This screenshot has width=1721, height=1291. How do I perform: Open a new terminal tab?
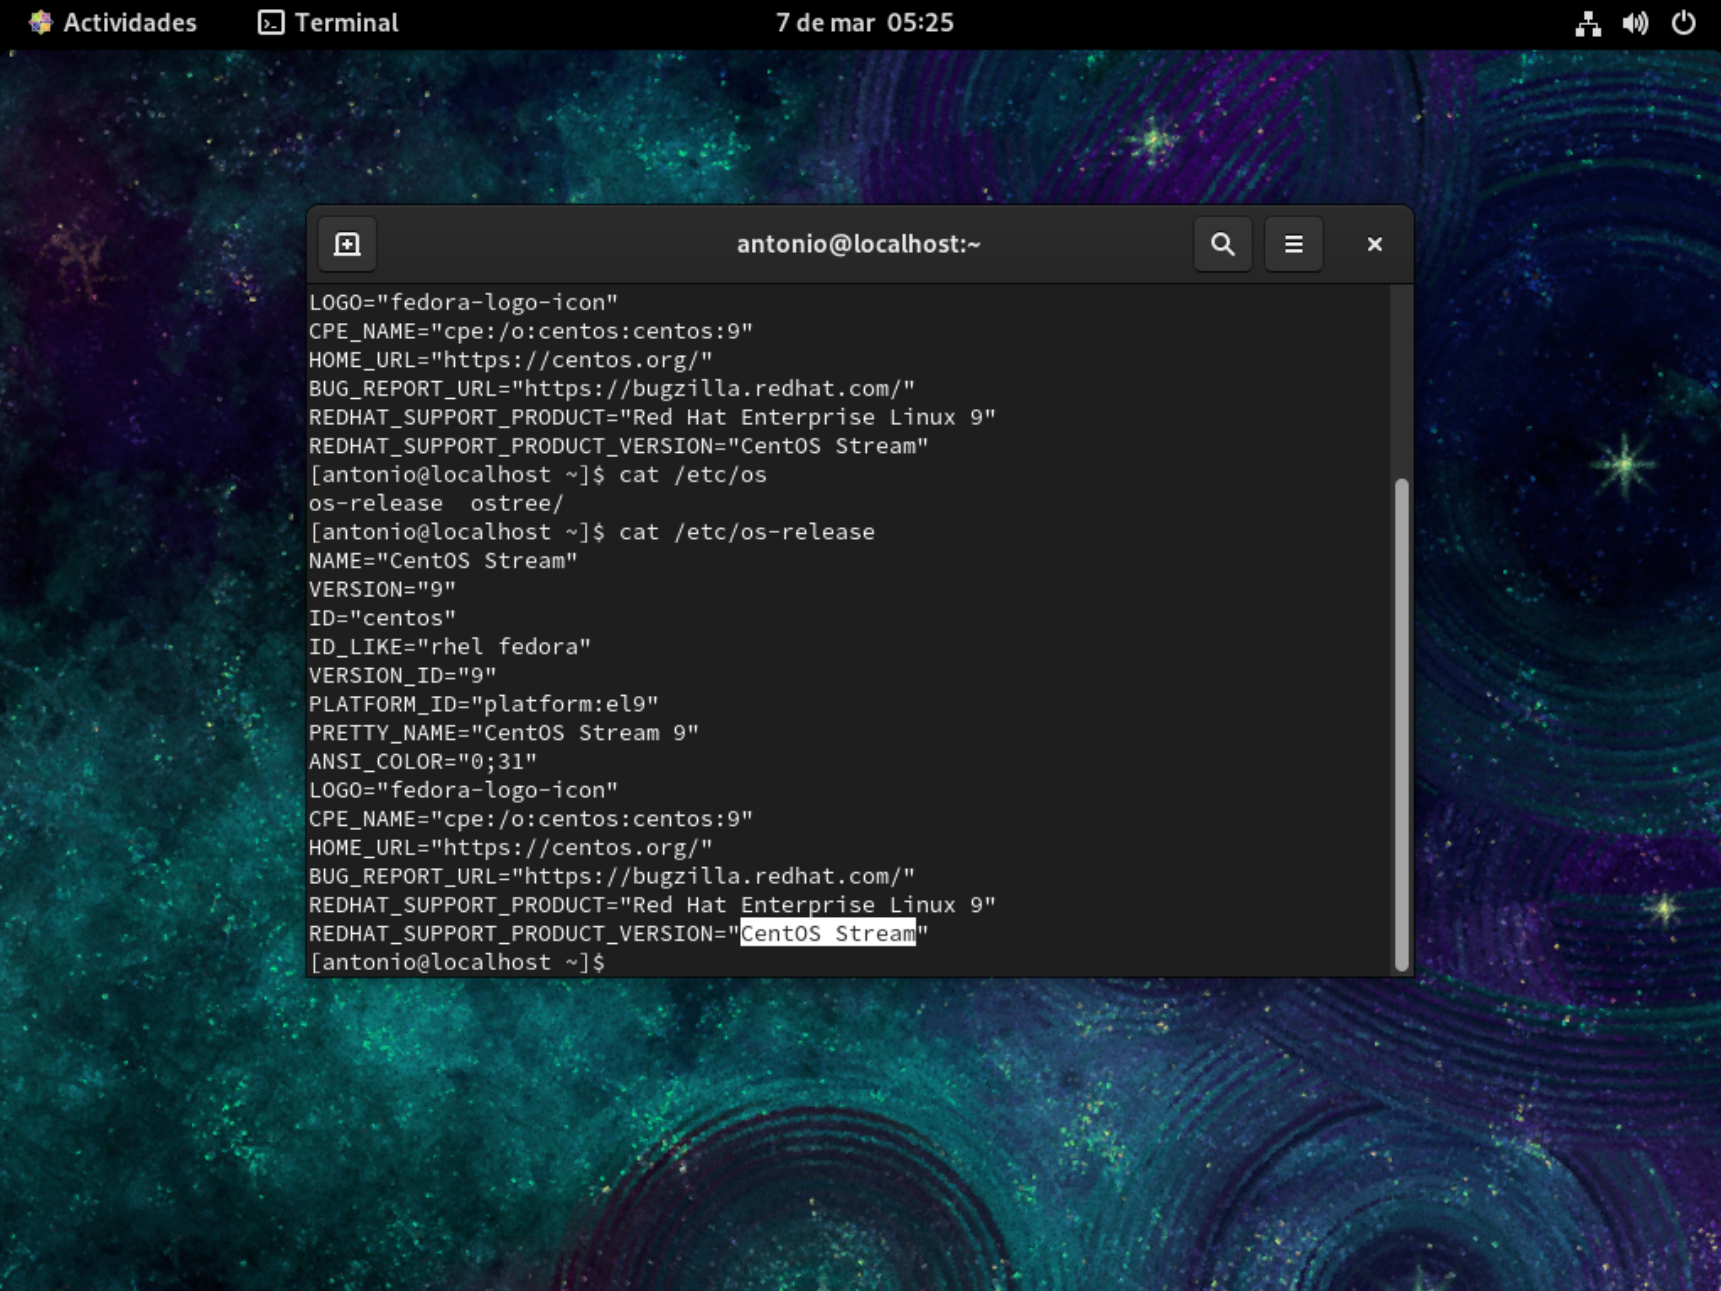pos(347,244)
